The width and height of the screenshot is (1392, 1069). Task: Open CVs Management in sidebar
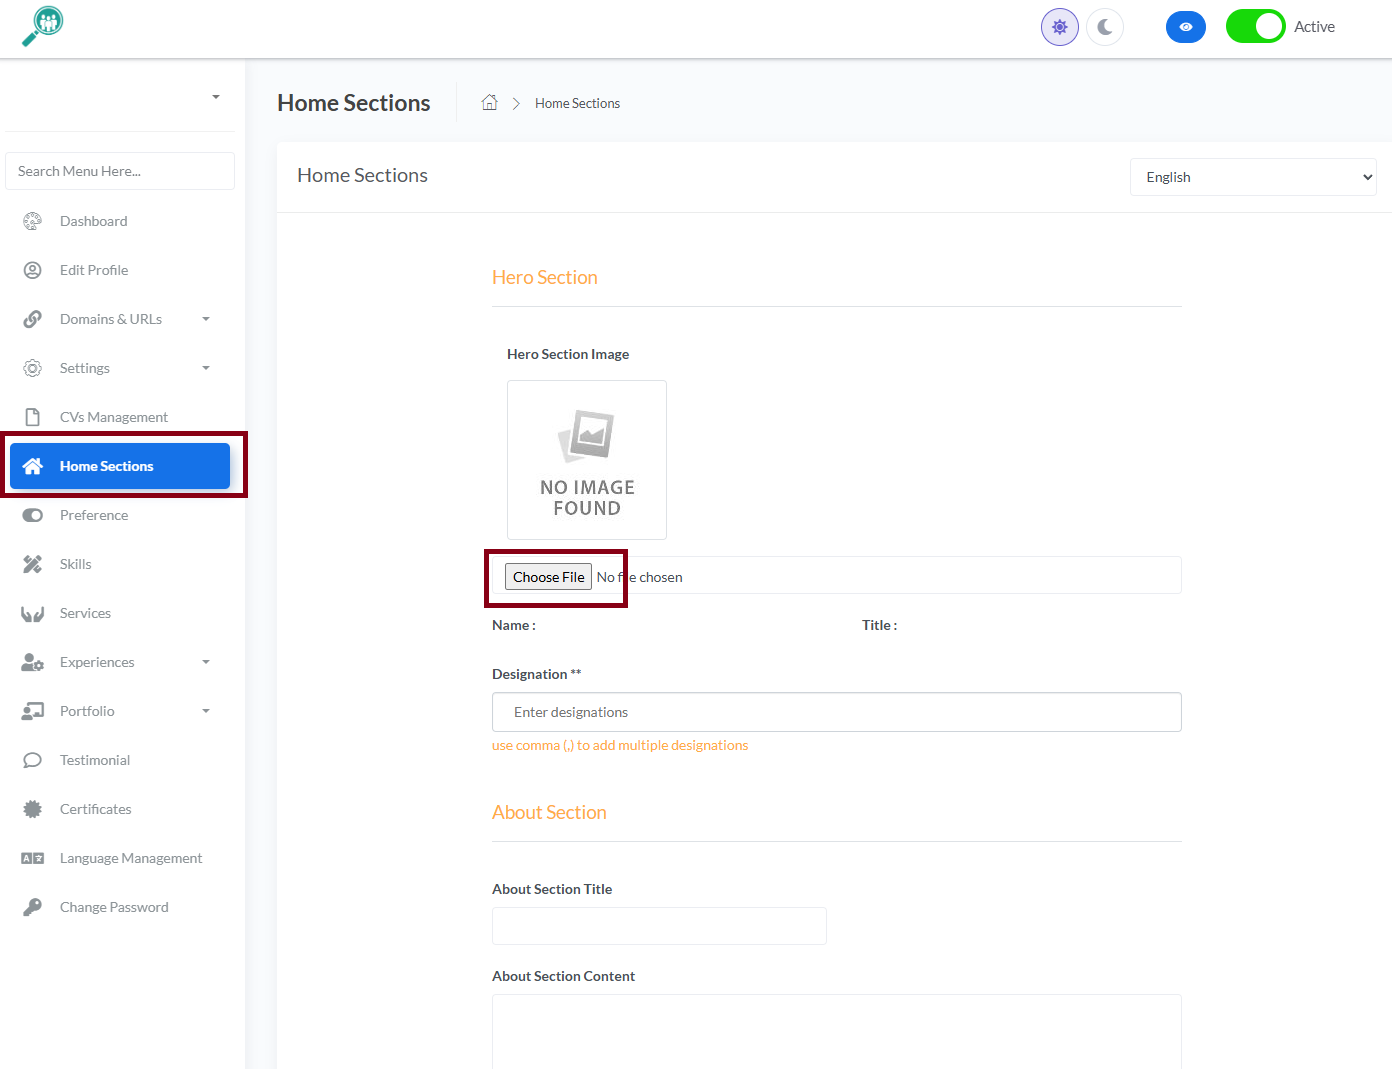113,417
